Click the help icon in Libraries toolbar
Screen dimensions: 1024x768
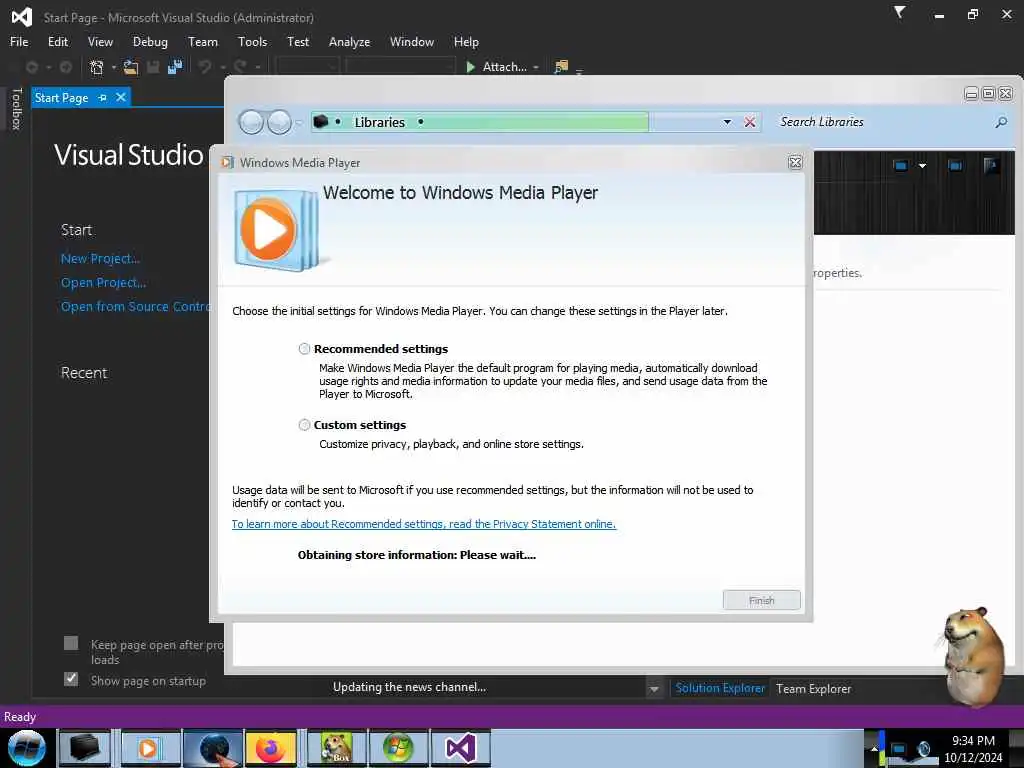[991, 166]
